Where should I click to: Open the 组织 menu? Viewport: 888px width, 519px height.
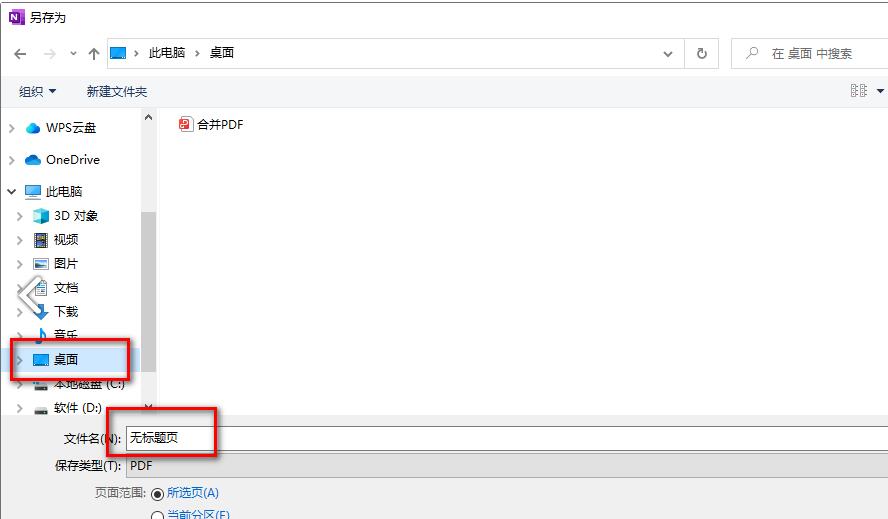coord(37,91)
